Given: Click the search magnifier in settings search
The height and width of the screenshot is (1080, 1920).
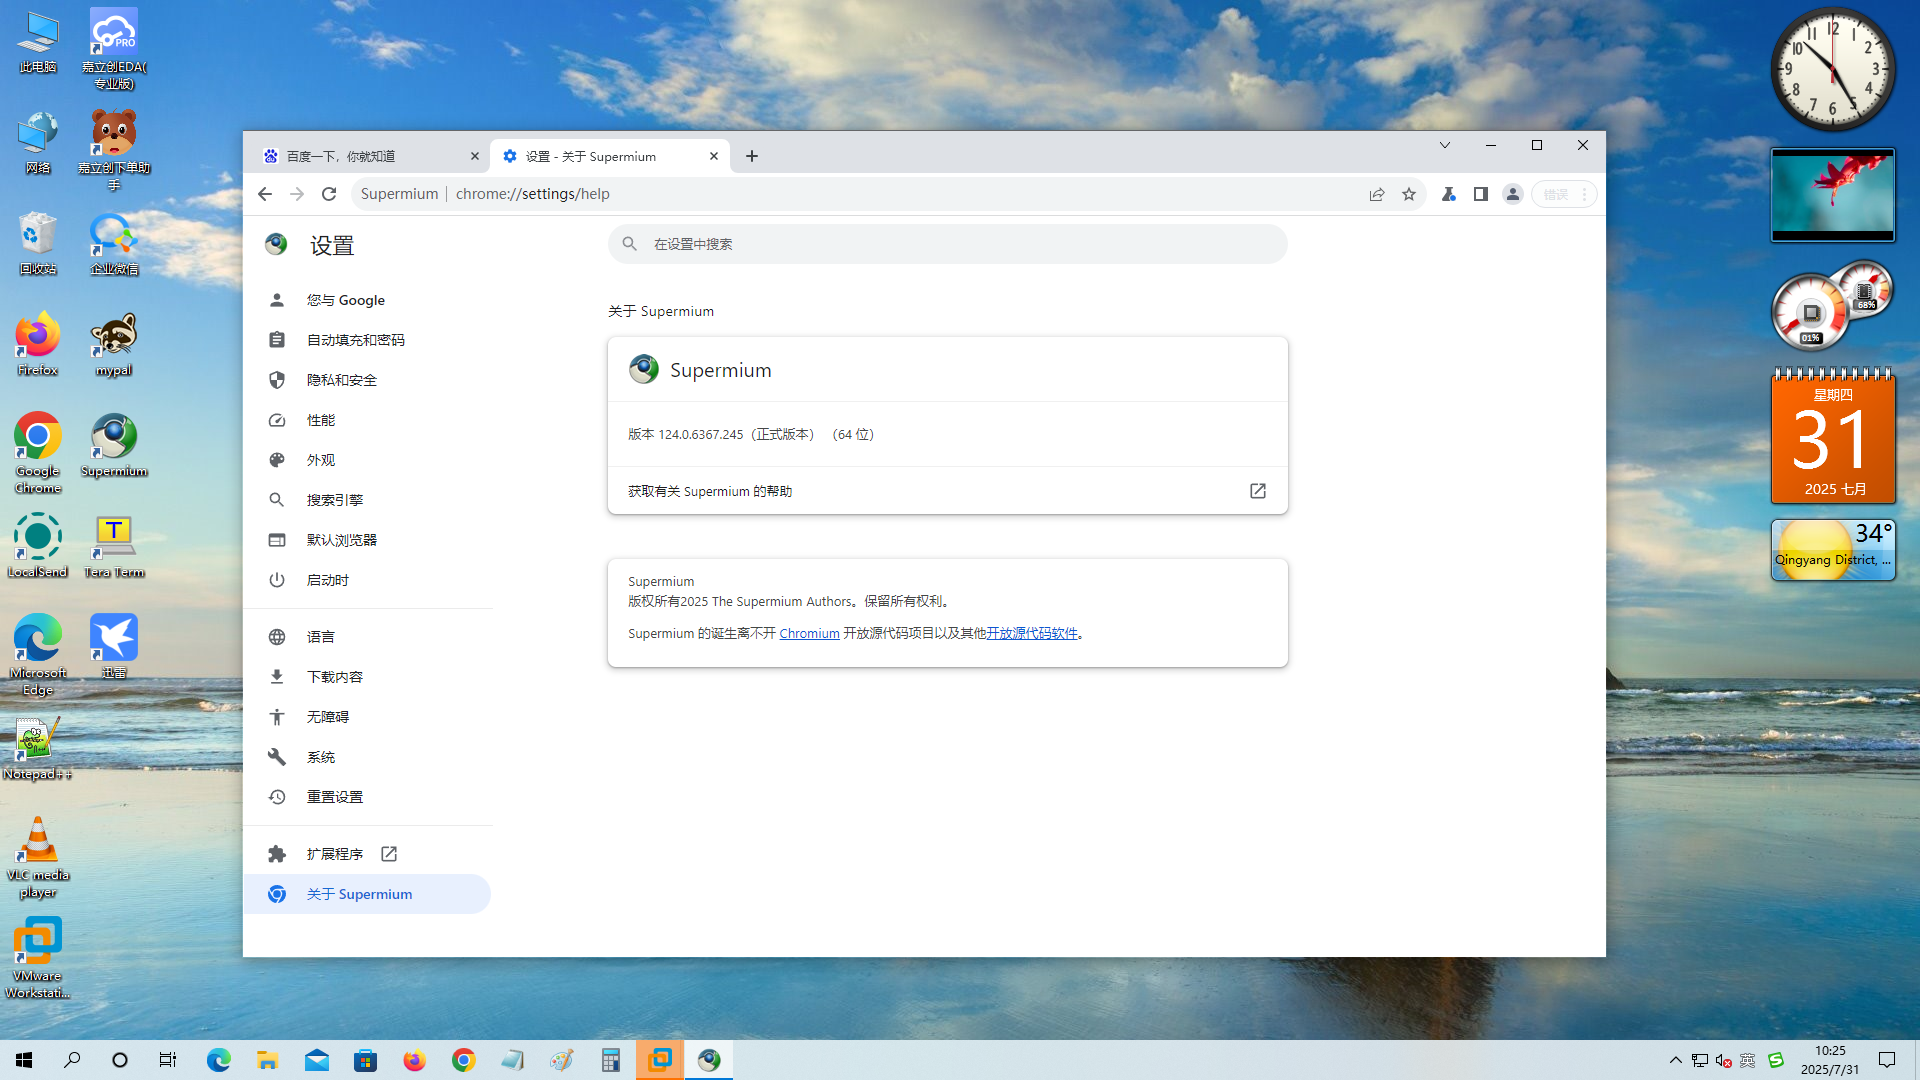Looking at the screenshot, I should [629, 244].
